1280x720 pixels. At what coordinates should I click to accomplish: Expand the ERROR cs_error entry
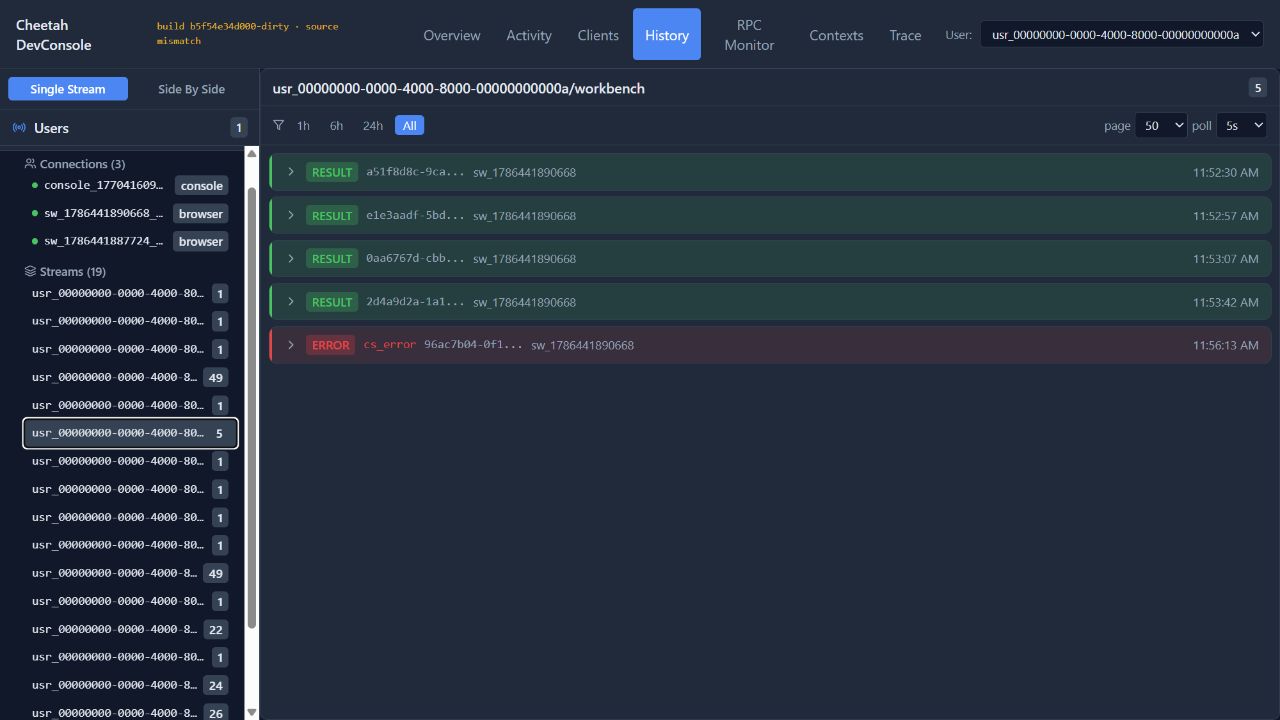[291, 345]
